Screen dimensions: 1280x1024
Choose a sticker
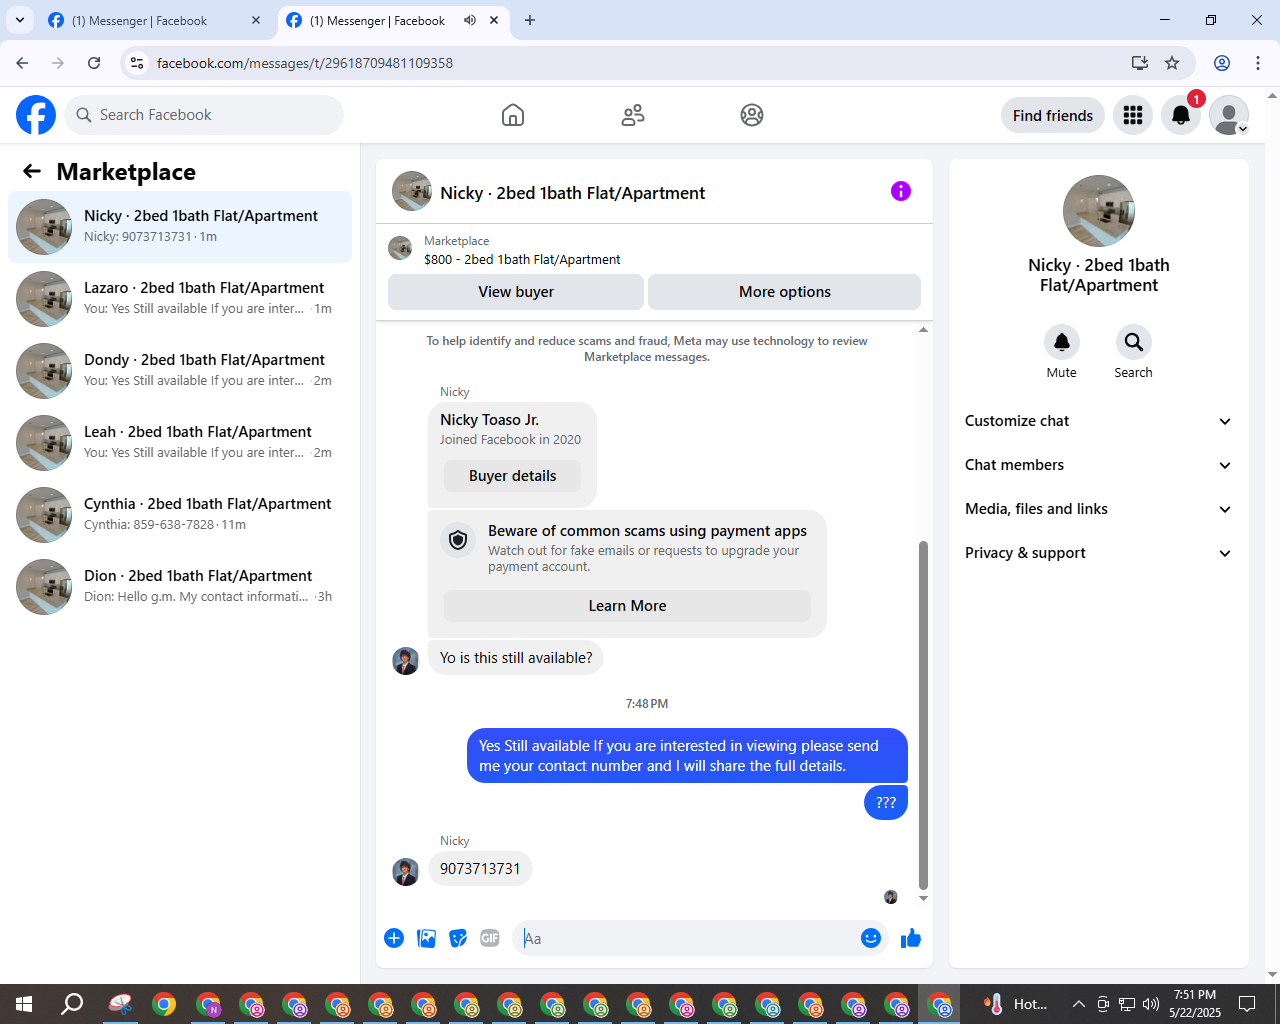tap(458, 938)
